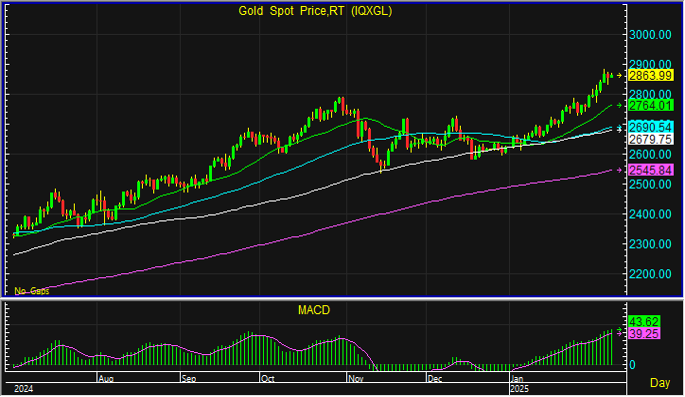Select the Dec marker on time axis

click(435, 379)
